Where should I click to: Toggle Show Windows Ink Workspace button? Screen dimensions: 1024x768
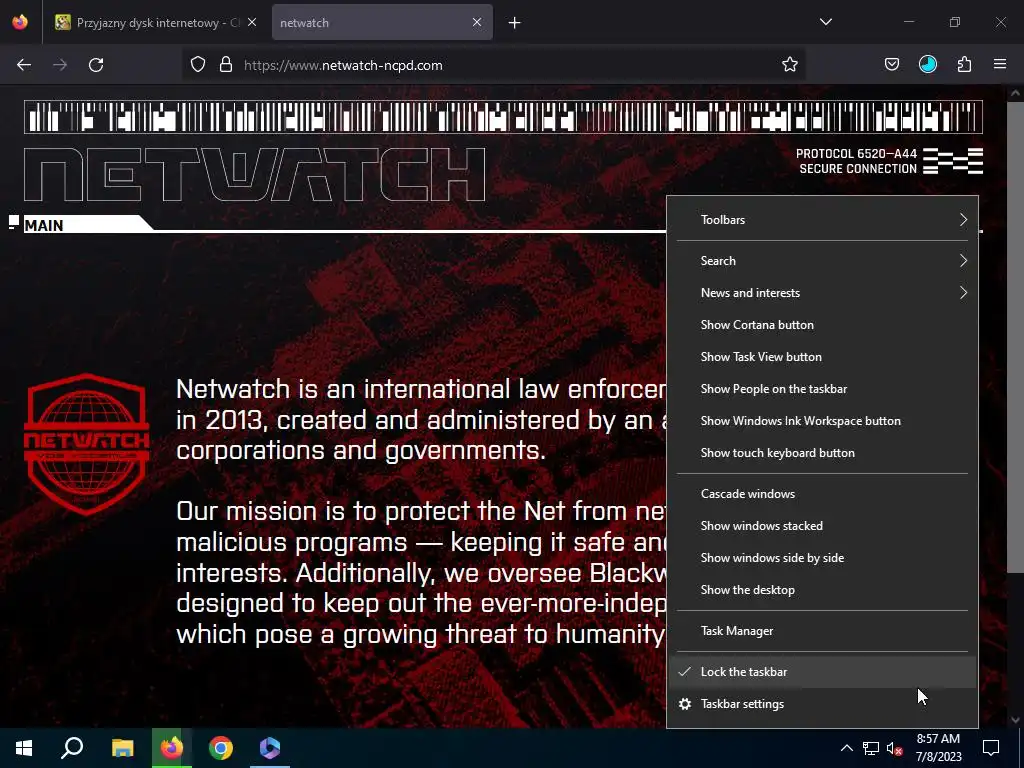tap(822, 421)
